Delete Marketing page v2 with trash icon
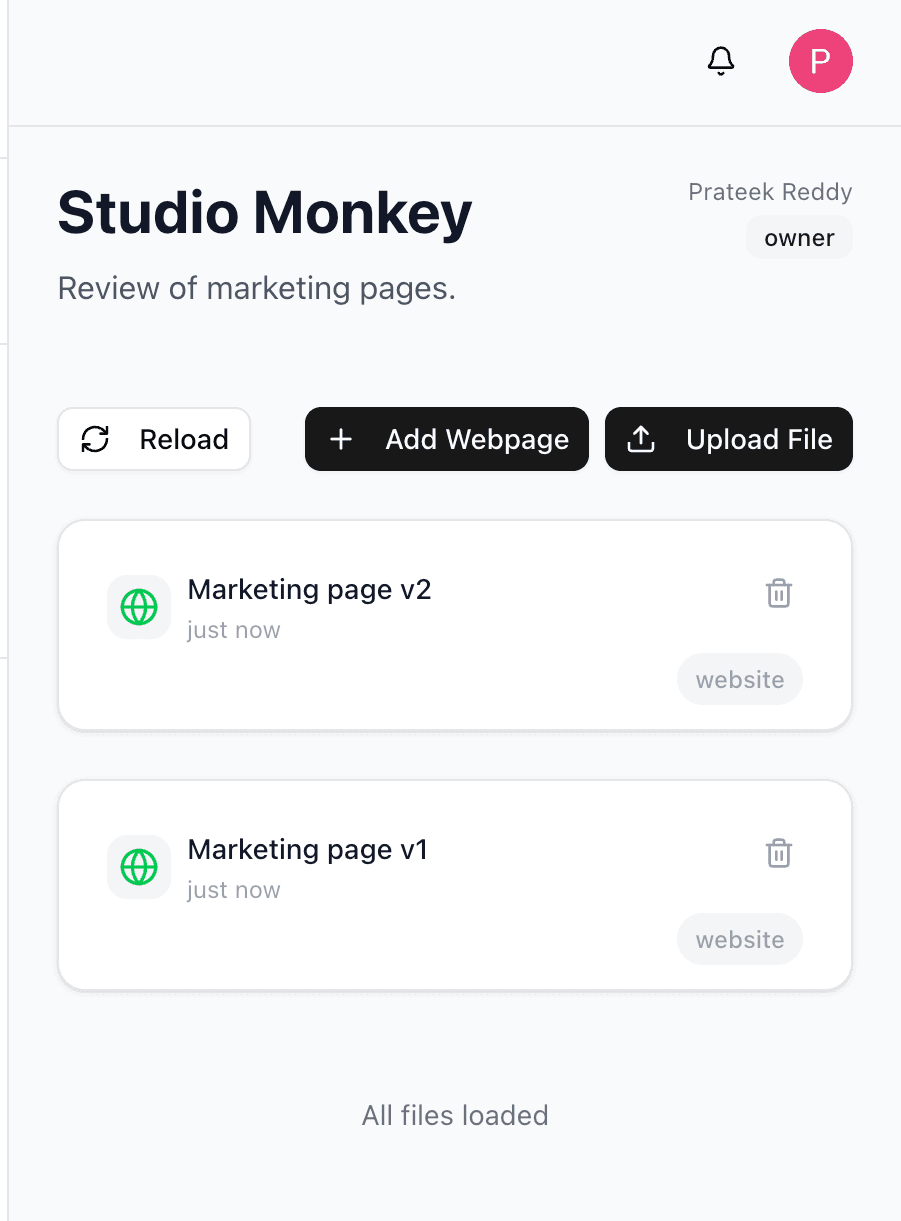Viewport: 901px width, 1221px height. coord(779,593)
